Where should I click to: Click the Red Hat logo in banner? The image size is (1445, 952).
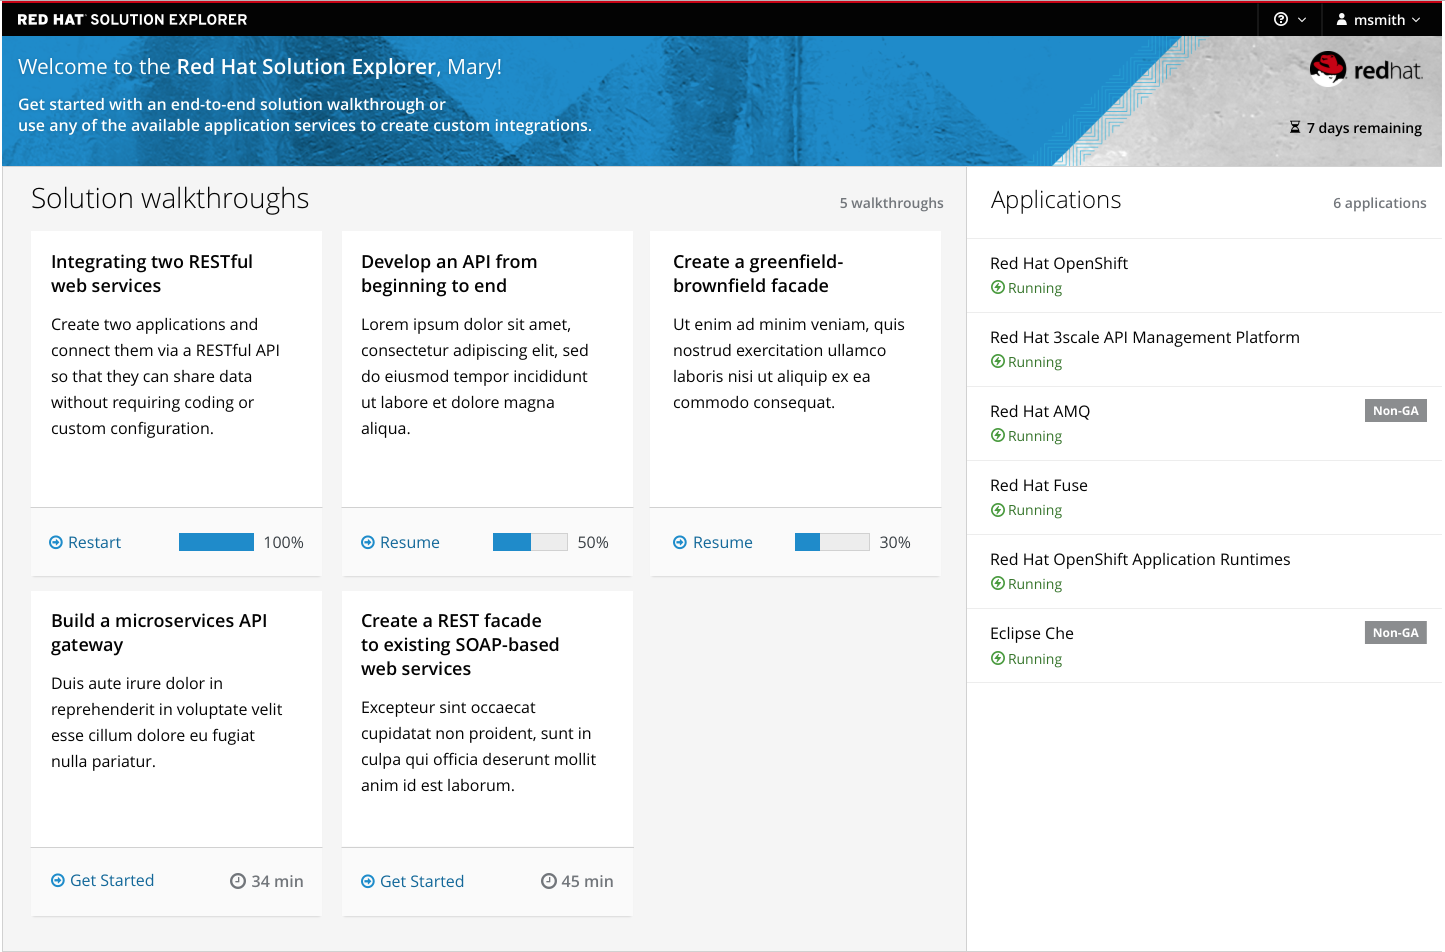coord(1366,69)
